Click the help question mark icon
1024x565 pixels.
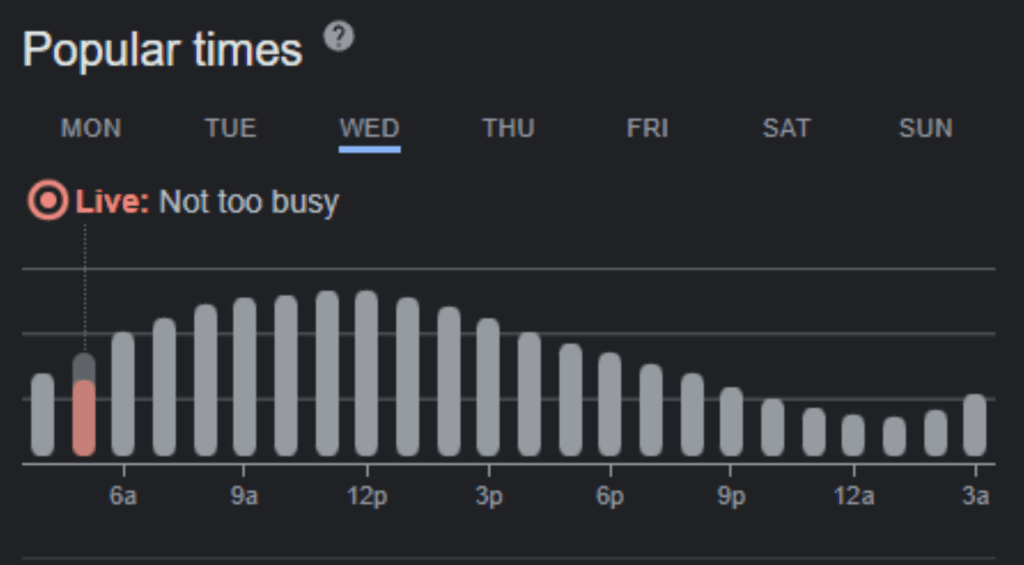[x=339, y=38]
